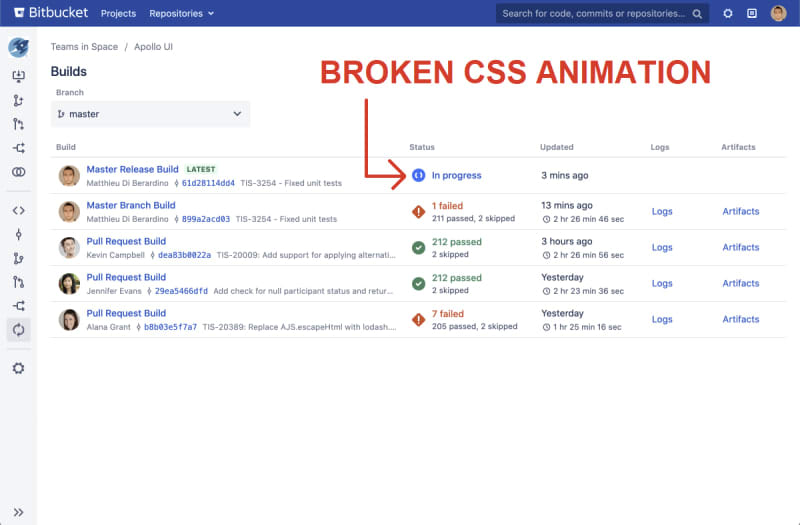Click the Apollo UI rocket project avatar
This screenshot has width=800, height=525.
[18, 47]
